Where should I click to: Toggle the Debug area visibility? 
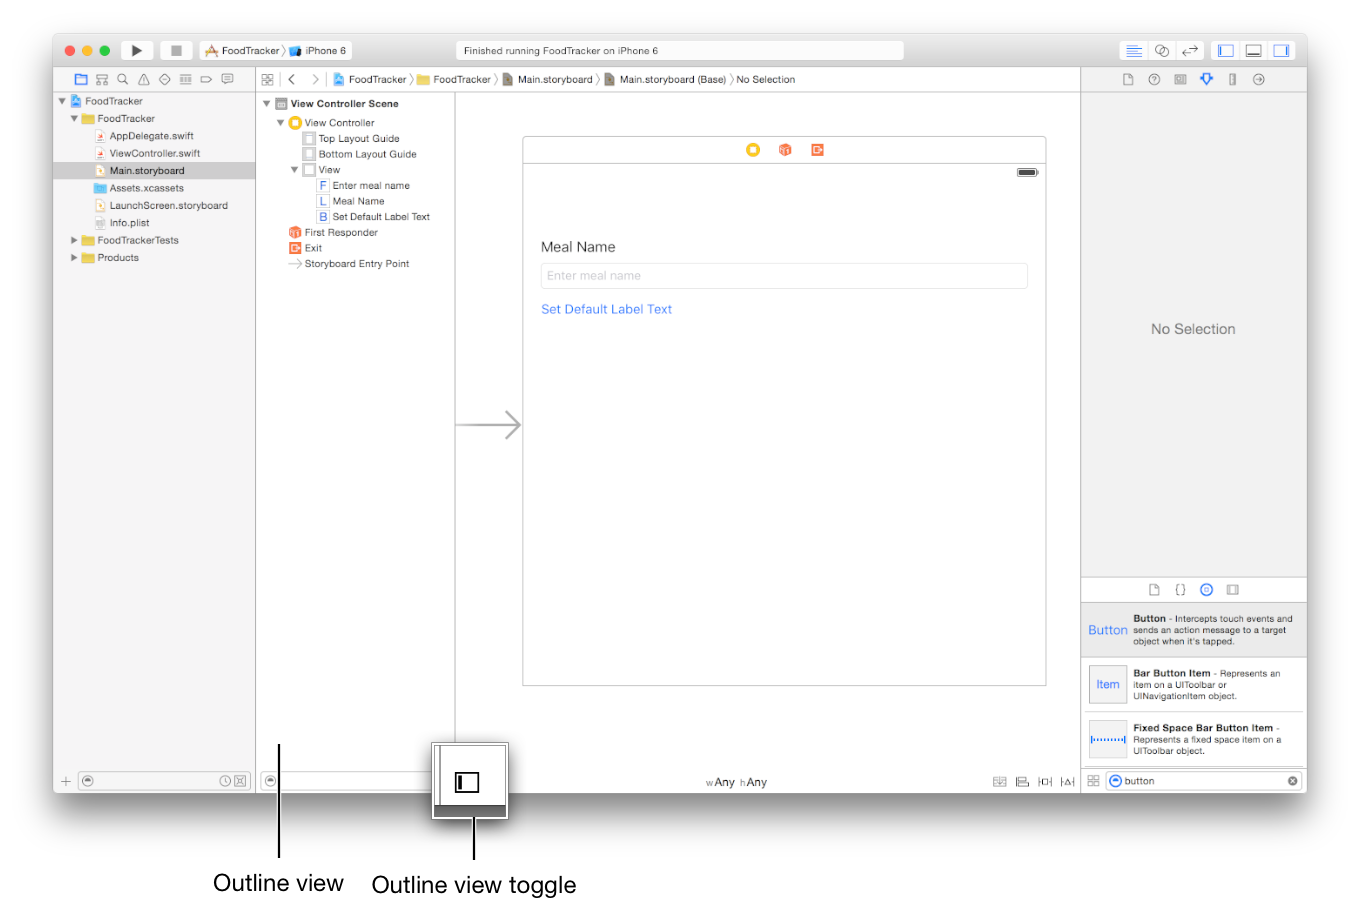pos(1253,50)
